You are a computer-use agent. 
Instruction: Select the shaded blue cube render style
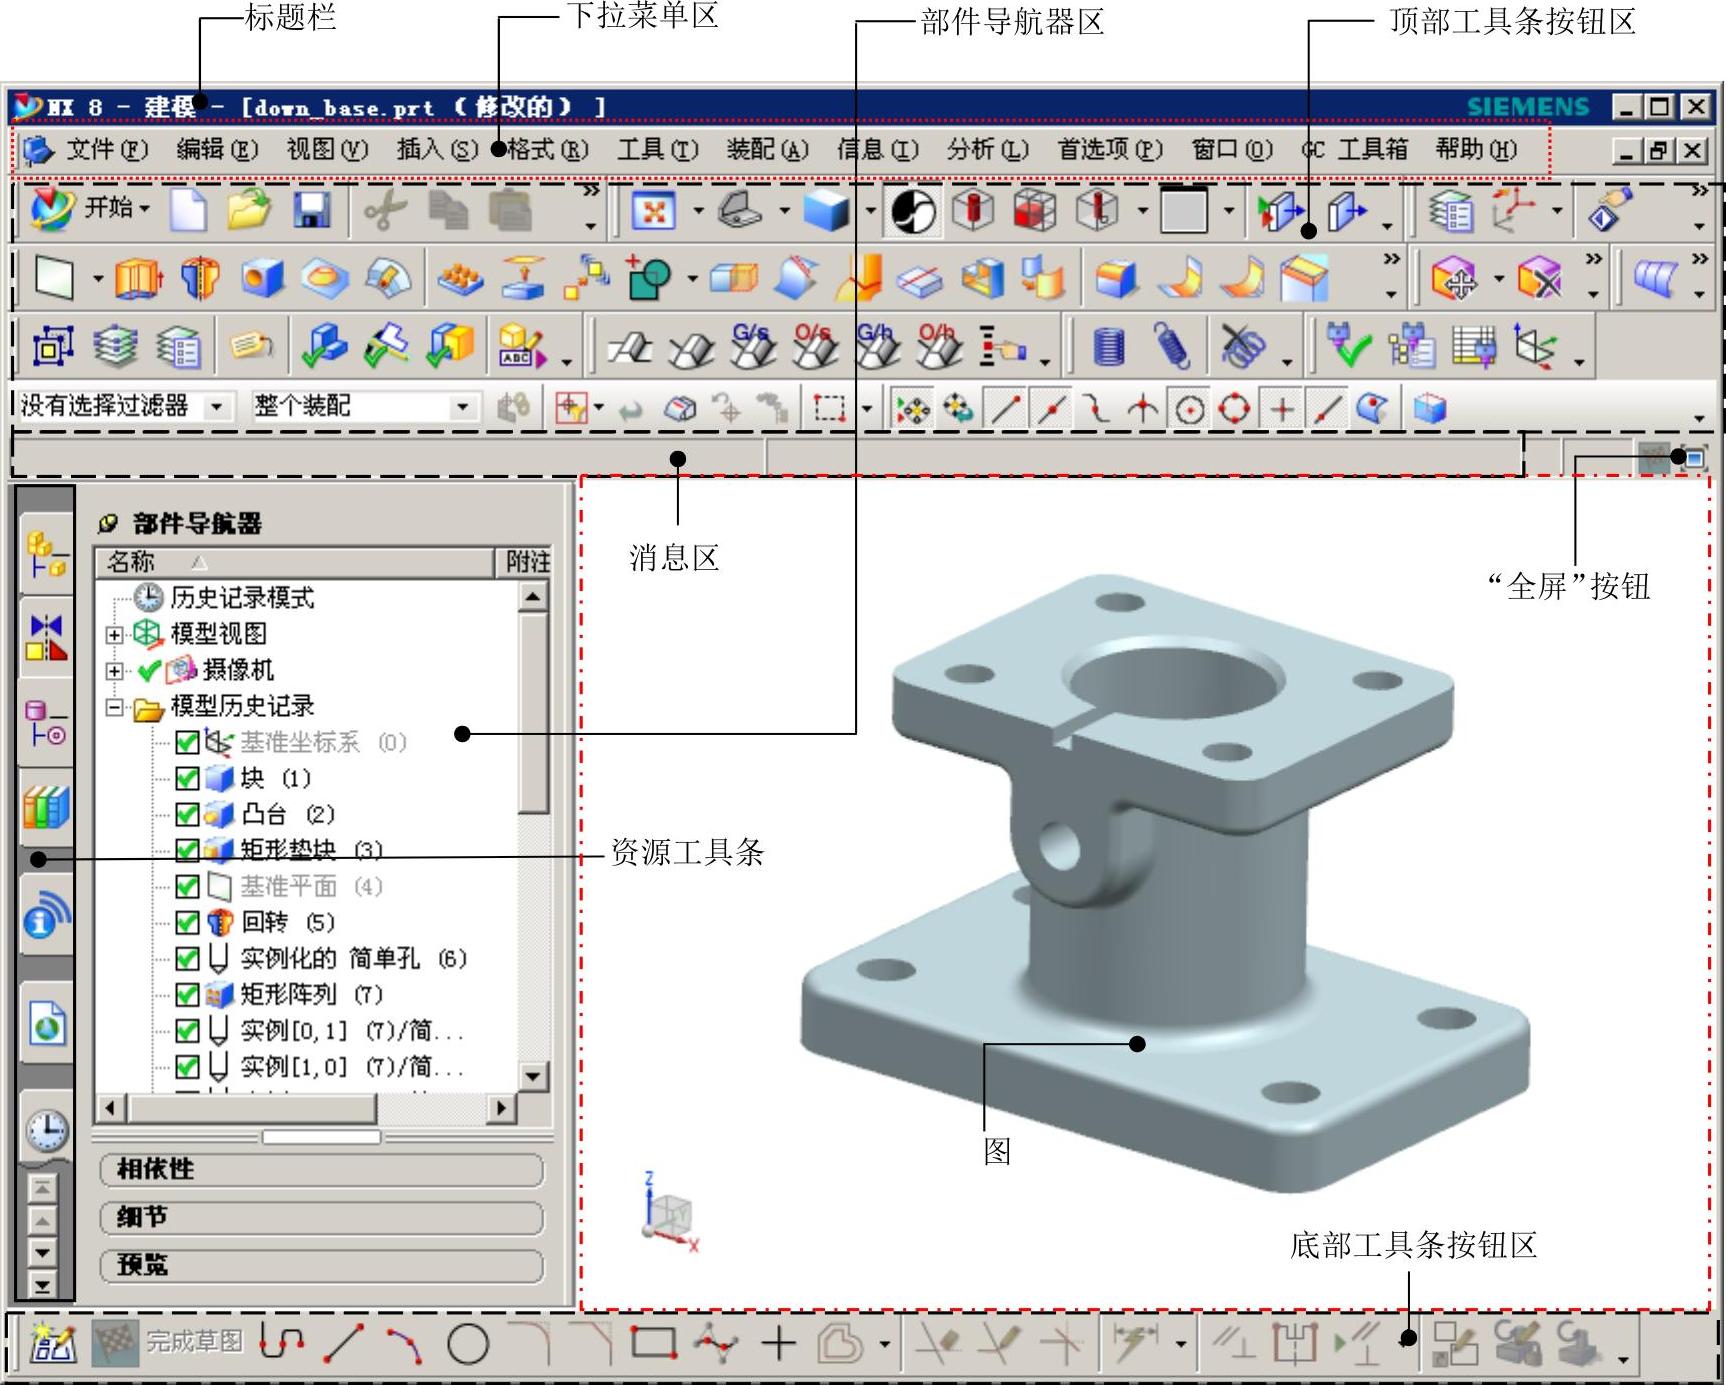(x=826, y=211)
